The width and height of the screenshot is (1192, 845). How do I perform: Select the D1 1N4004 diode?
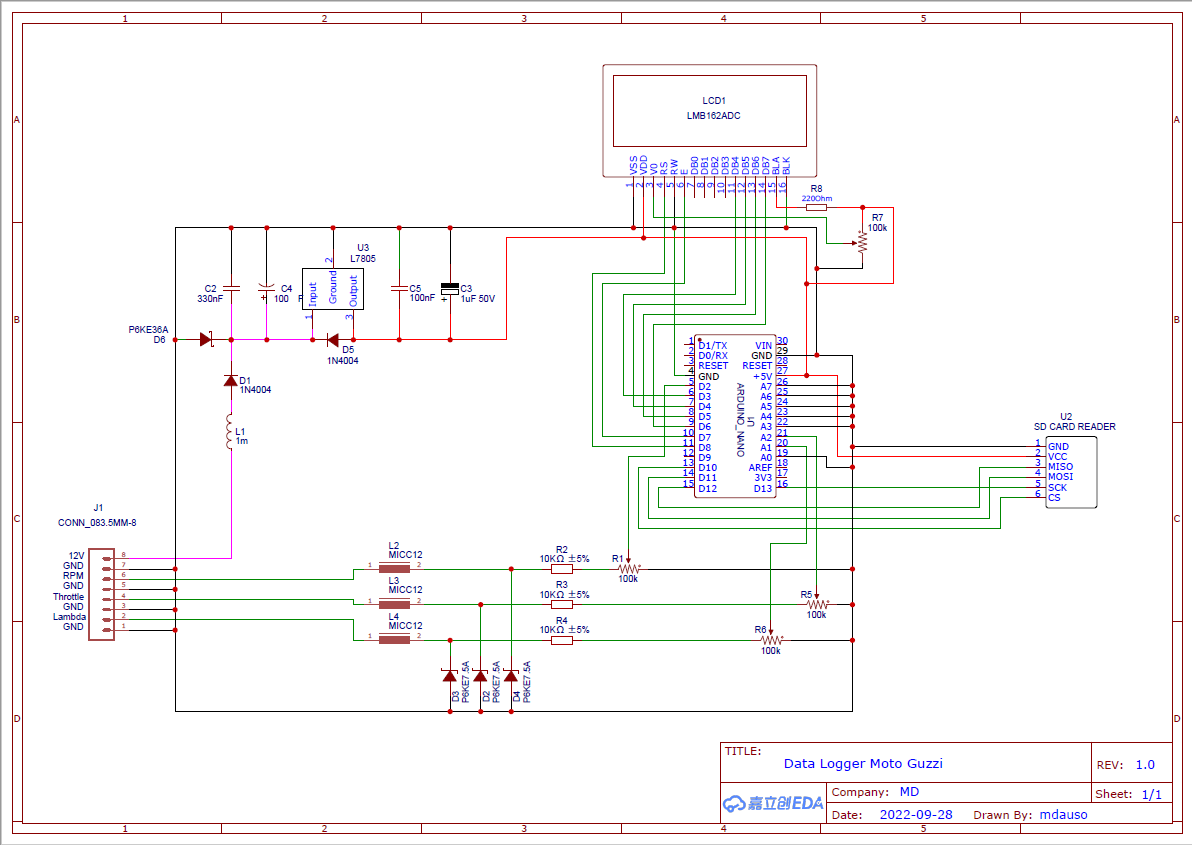(231, 381)
